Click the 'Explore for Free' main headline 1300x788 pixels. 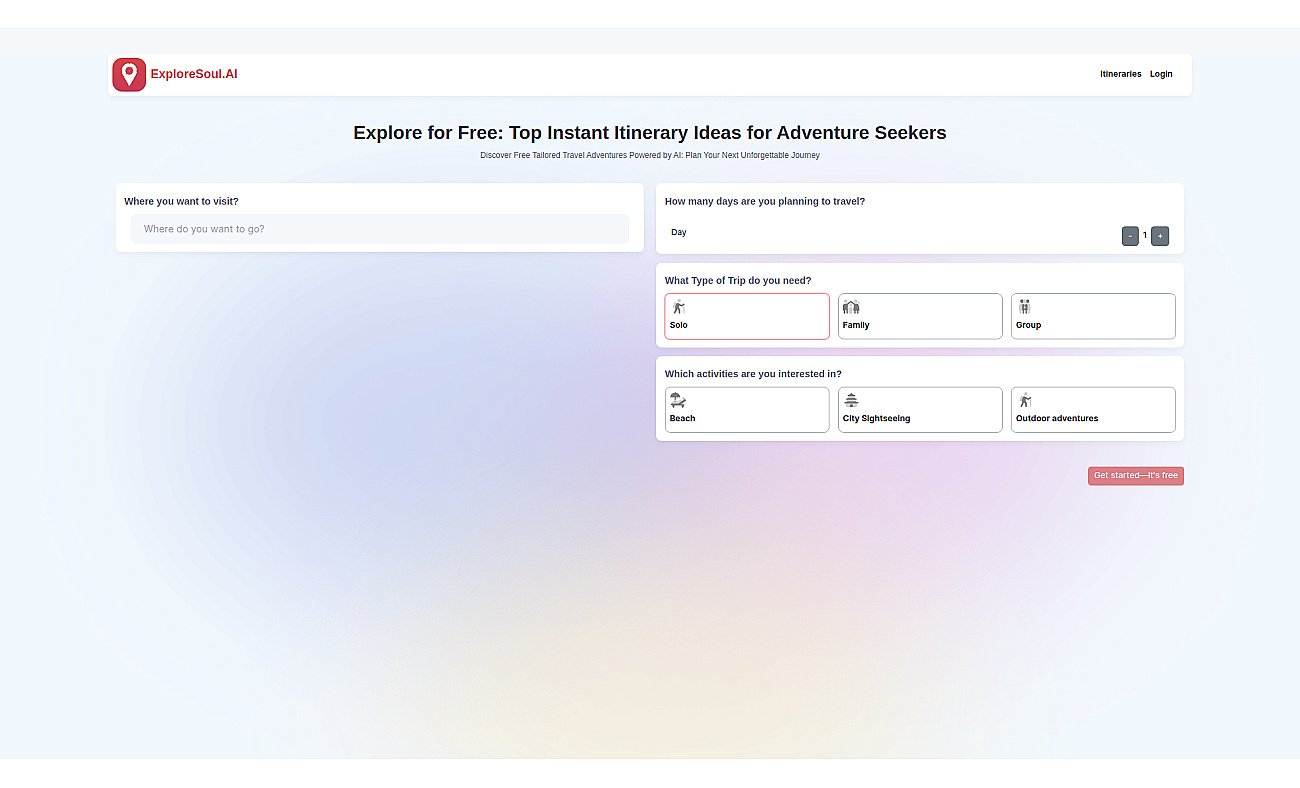pos(650,133)
